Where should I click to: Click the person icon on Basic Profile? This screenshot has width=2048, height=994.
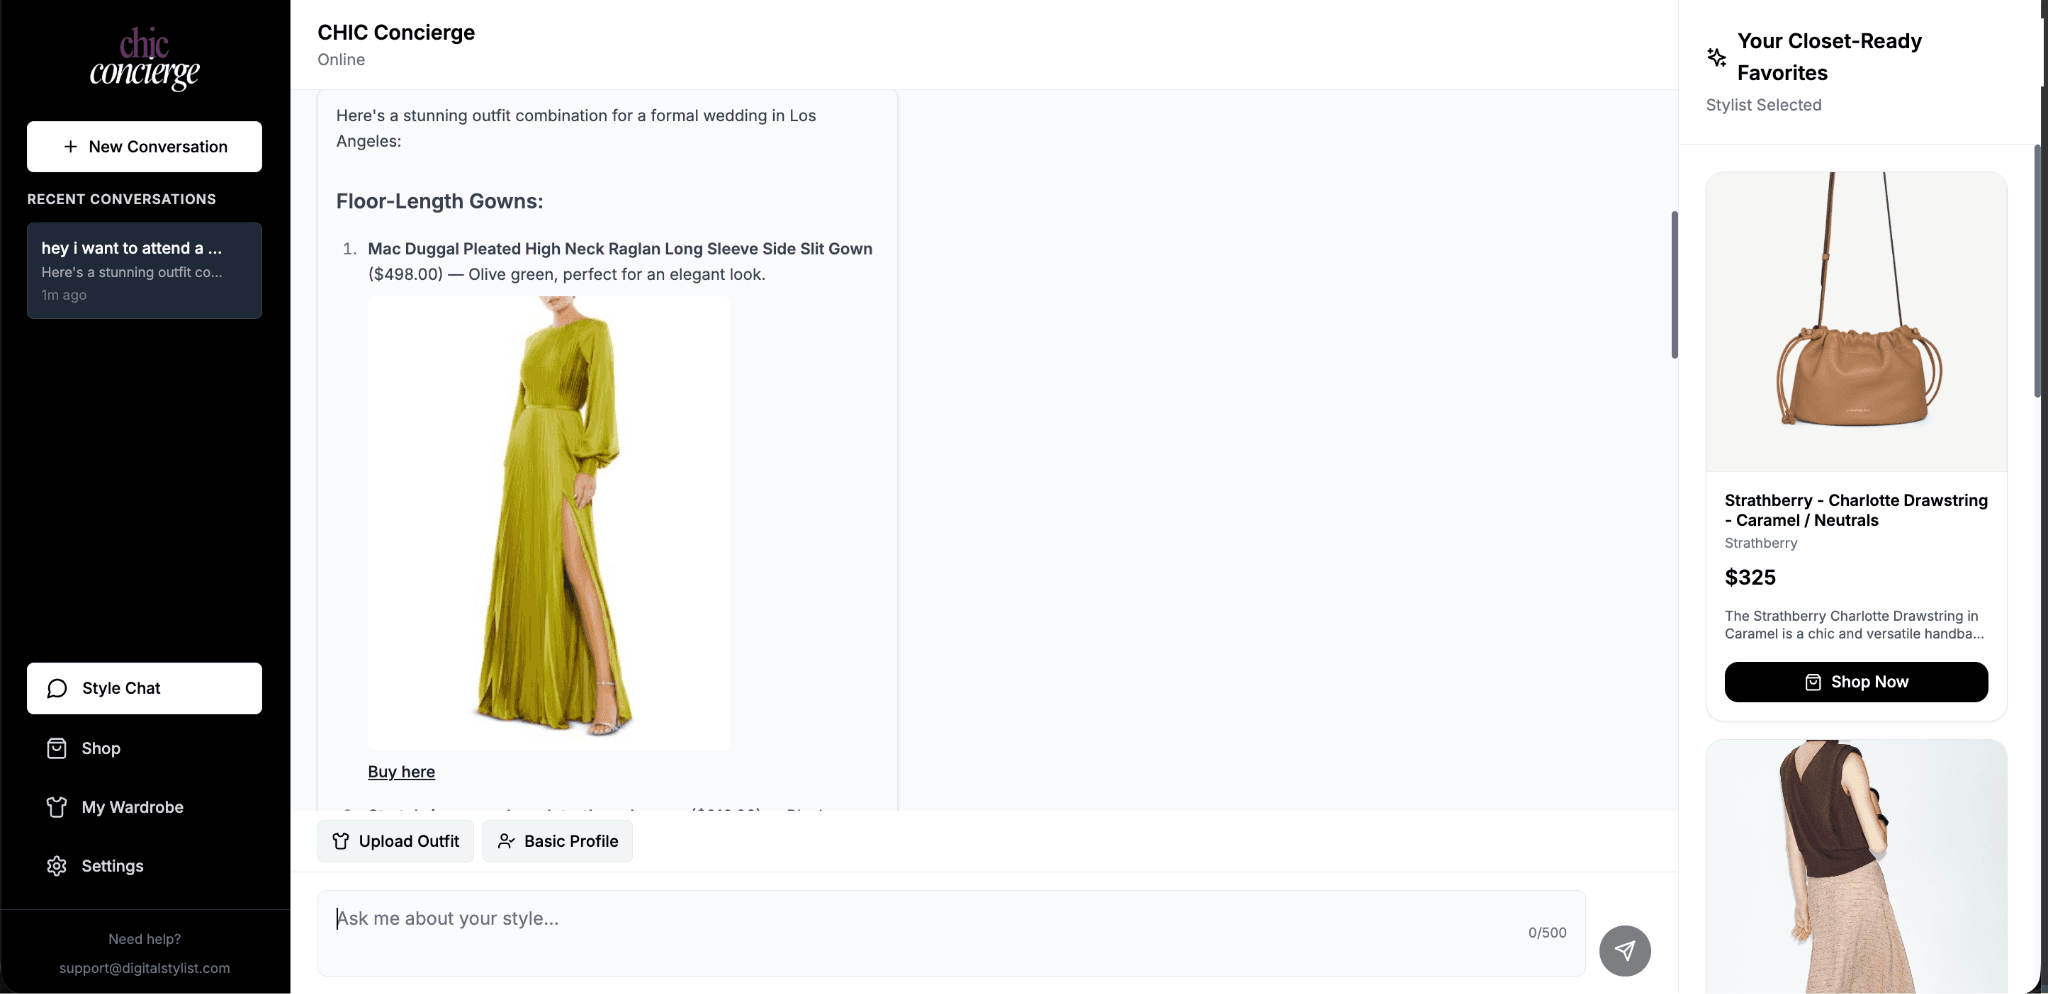click(x=506, y=841)
